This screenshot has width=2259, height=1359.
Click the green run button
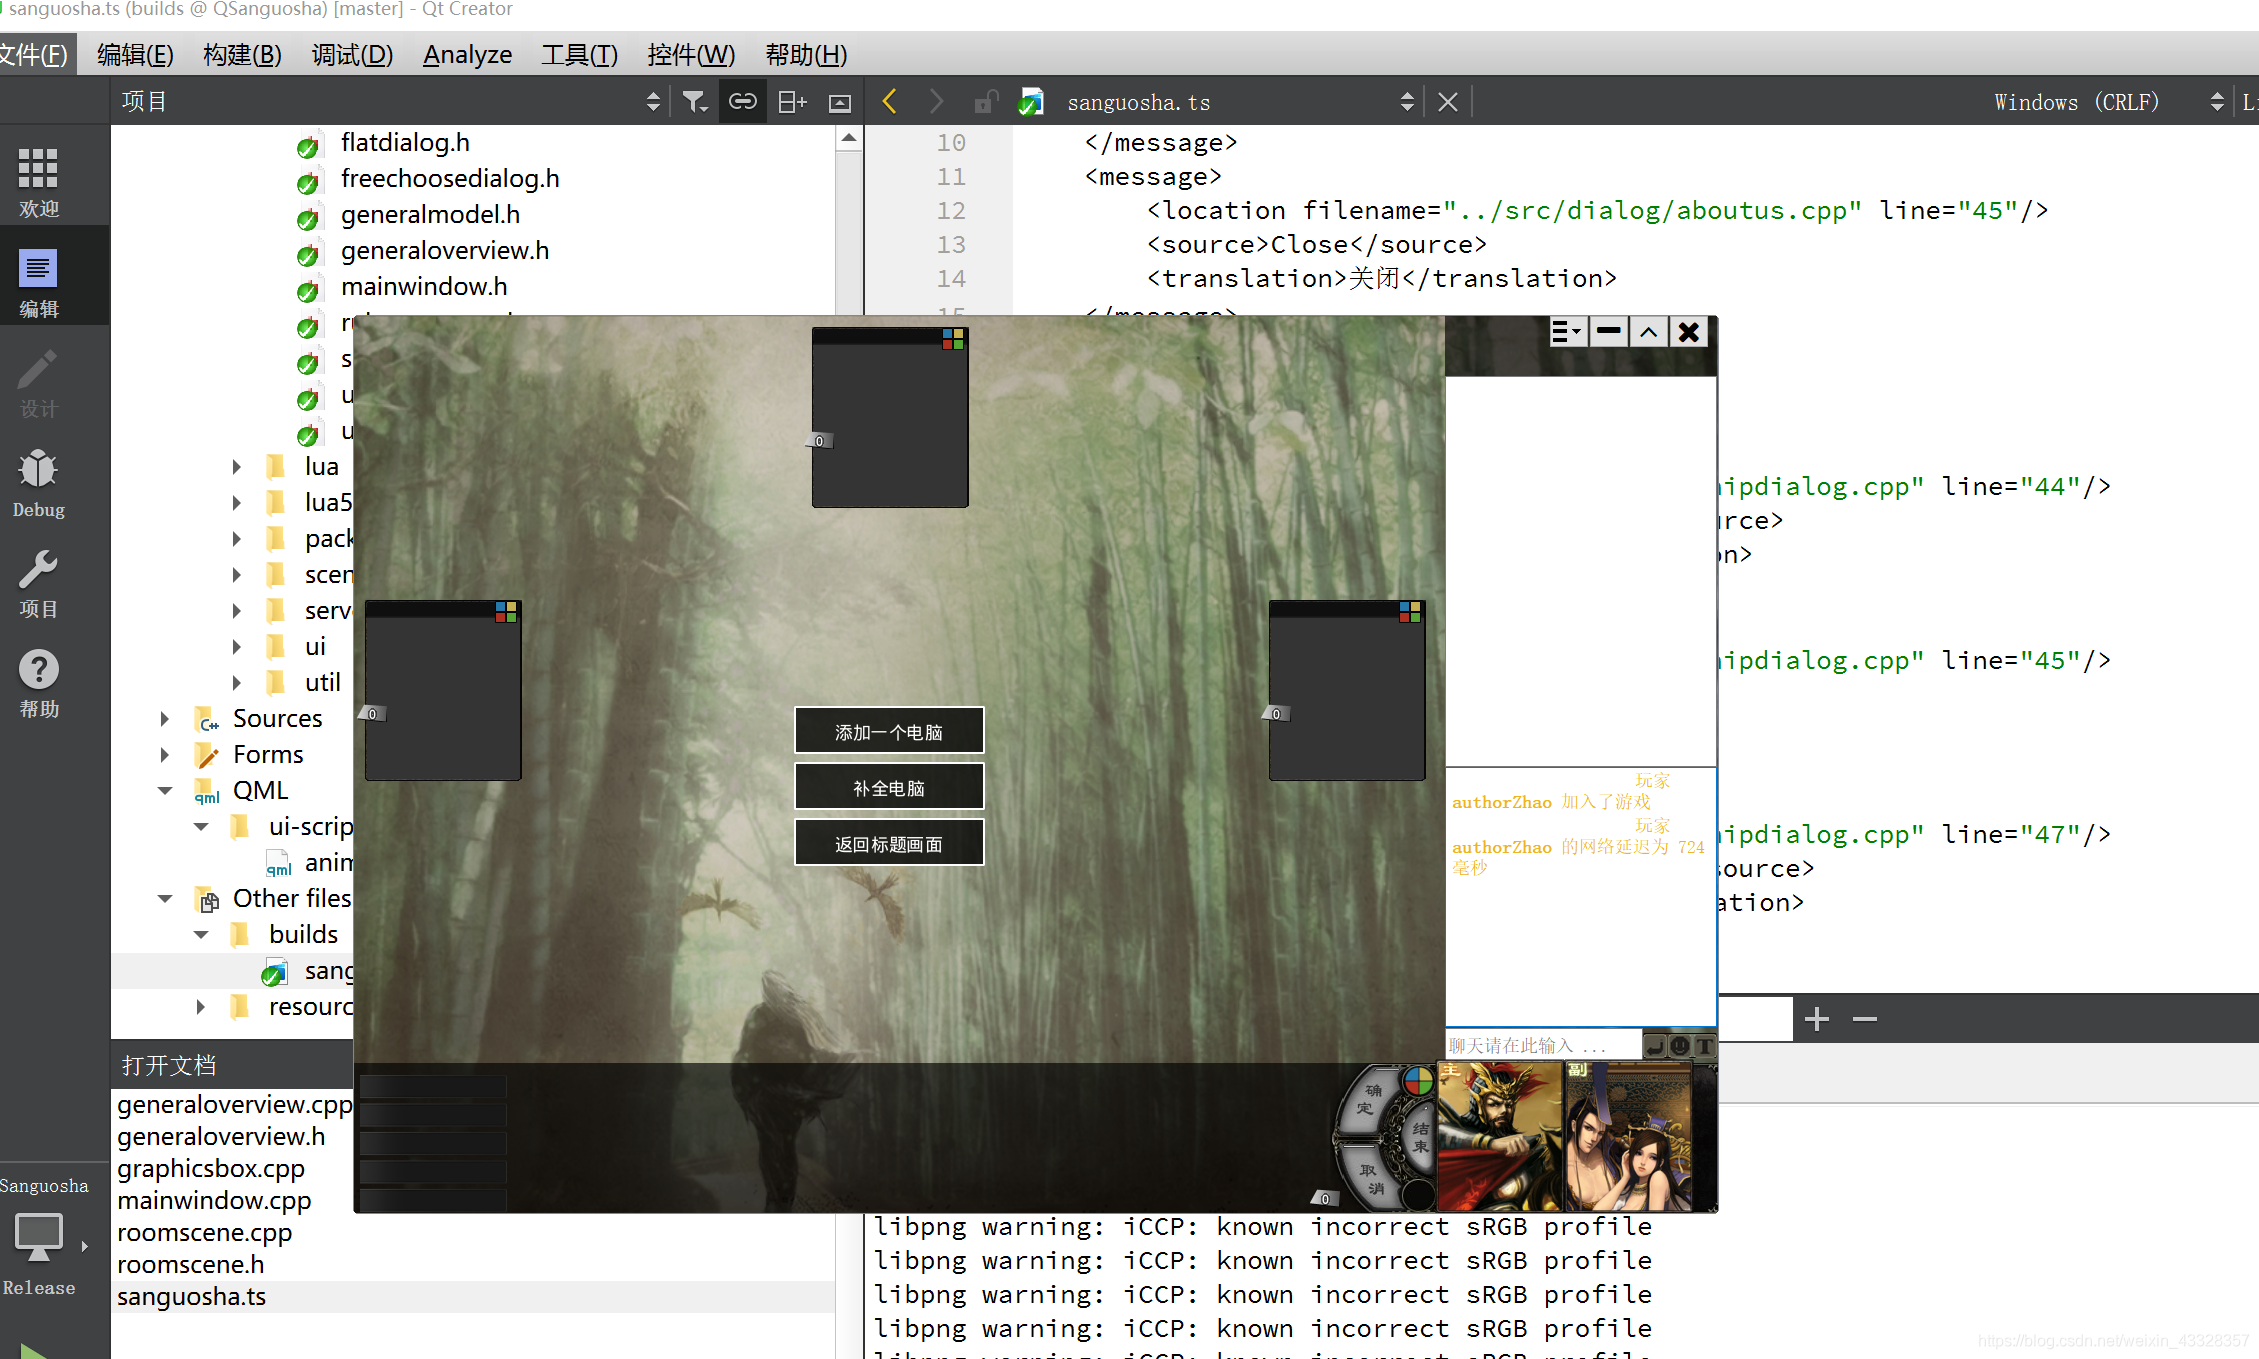click(x=34, y=1351)
